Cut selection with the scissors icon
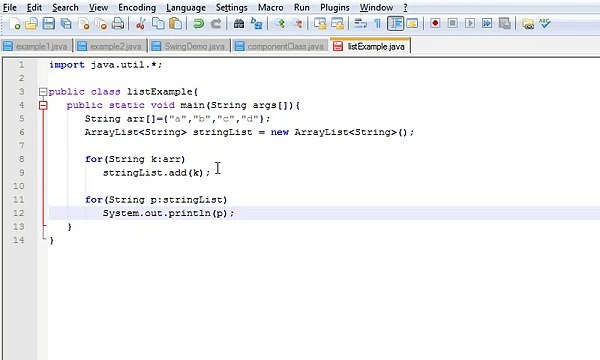 140,24
